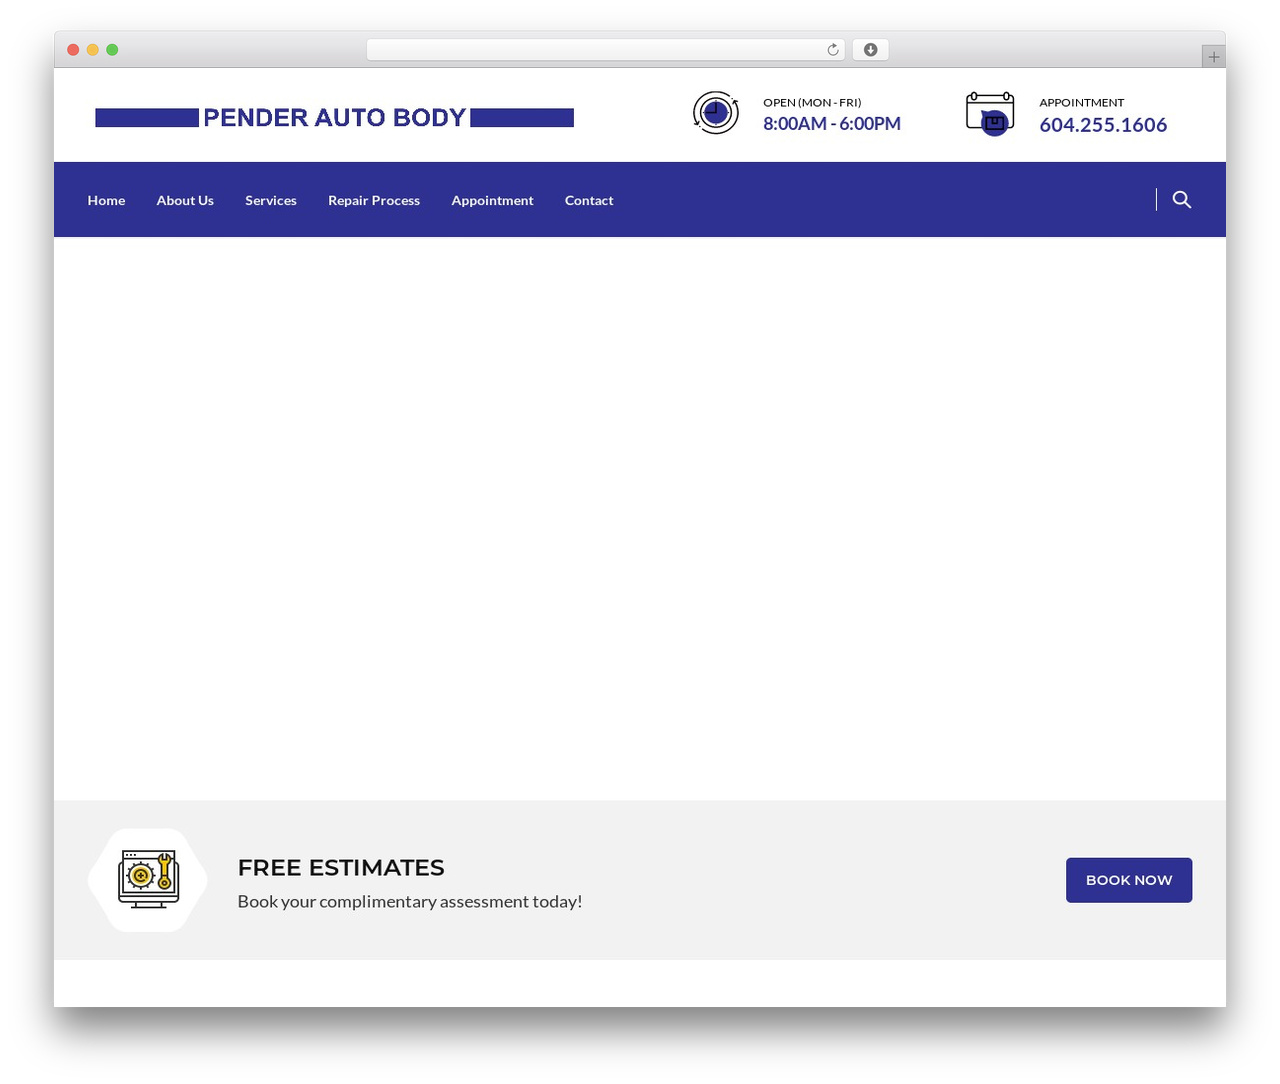Screen dimensions: 1280x1084
Task: Click the BOOK NOW button
Action: click(x=1129, y=880)
